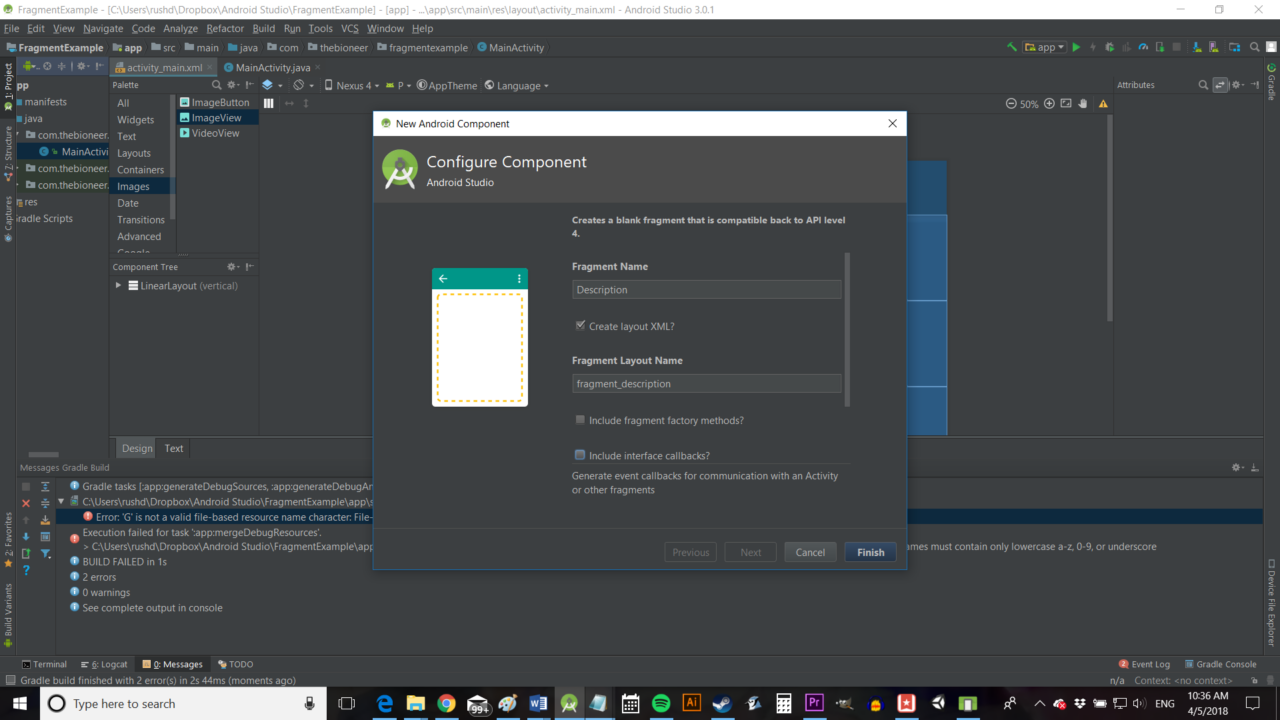The width and height of the screenshot is (1280, 720).
Task: Check Include interface callbacks
Action: tap(580, 454)
